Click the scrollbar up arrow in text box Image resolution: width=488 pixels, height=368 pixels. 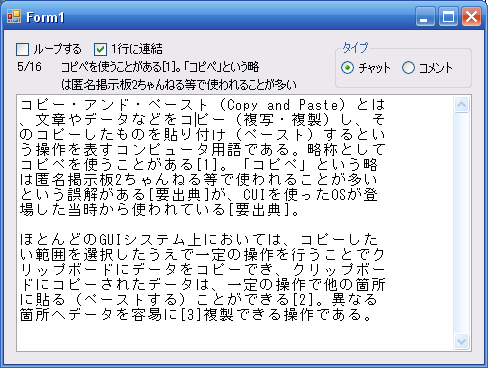[x=462, y=105]
